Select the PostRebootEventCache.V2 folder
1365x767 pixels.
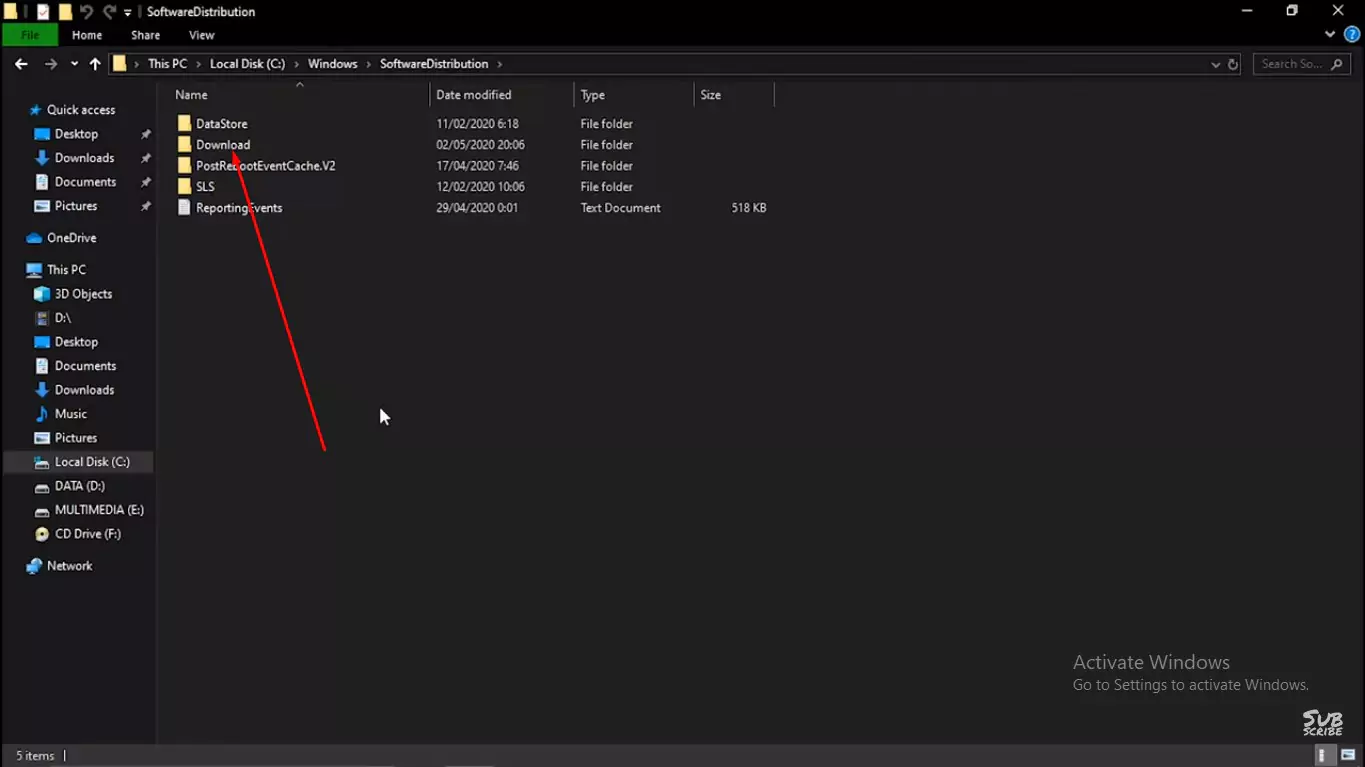(x=265, y=166)
